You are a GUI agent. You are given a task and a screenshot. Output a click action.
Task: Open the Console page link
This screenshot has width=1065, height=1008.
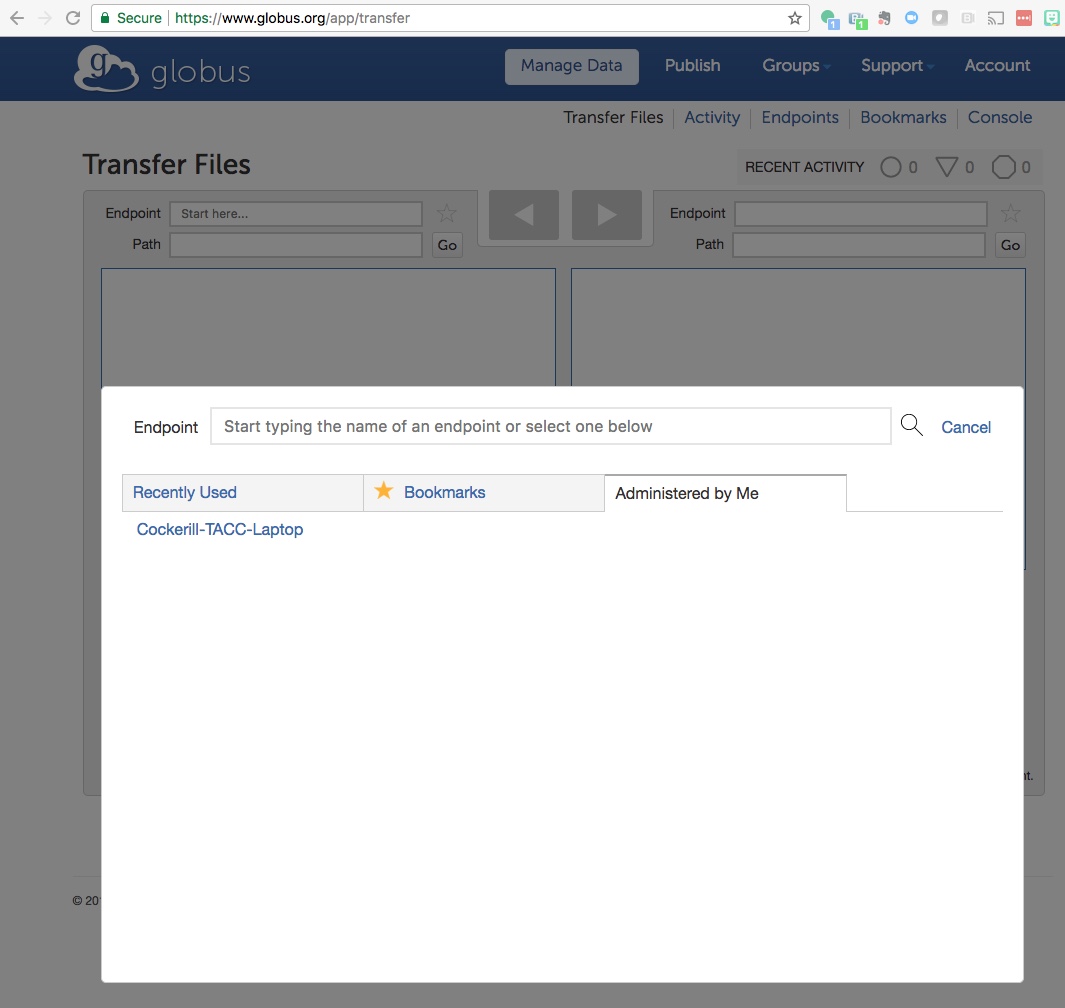point(1000,118)
